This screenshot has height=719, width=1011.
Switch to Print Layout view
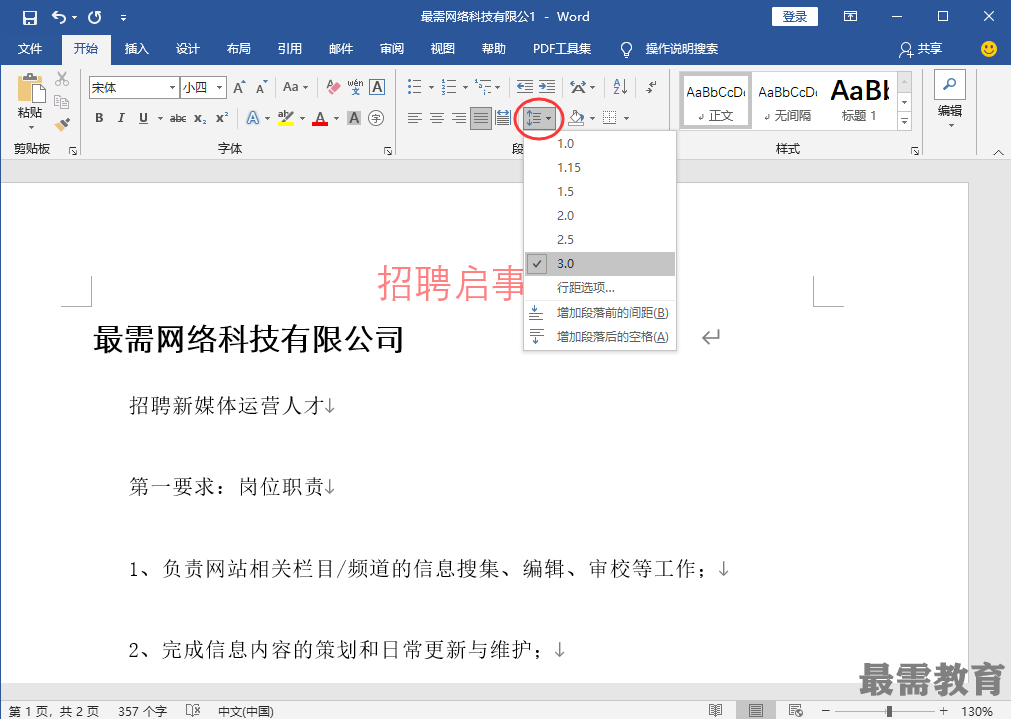pos(756,711)
